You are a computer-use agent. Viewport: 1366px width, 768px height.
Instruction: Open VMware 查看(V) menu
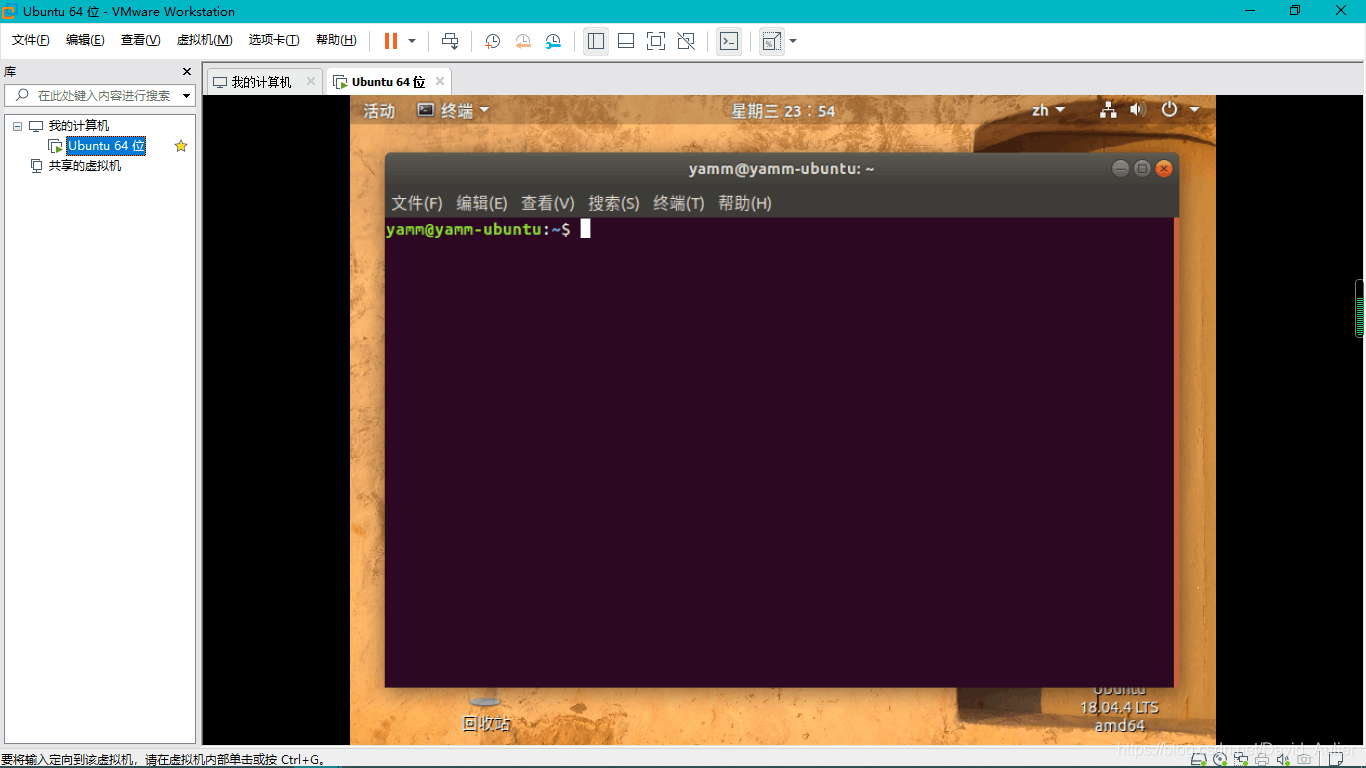140,40
